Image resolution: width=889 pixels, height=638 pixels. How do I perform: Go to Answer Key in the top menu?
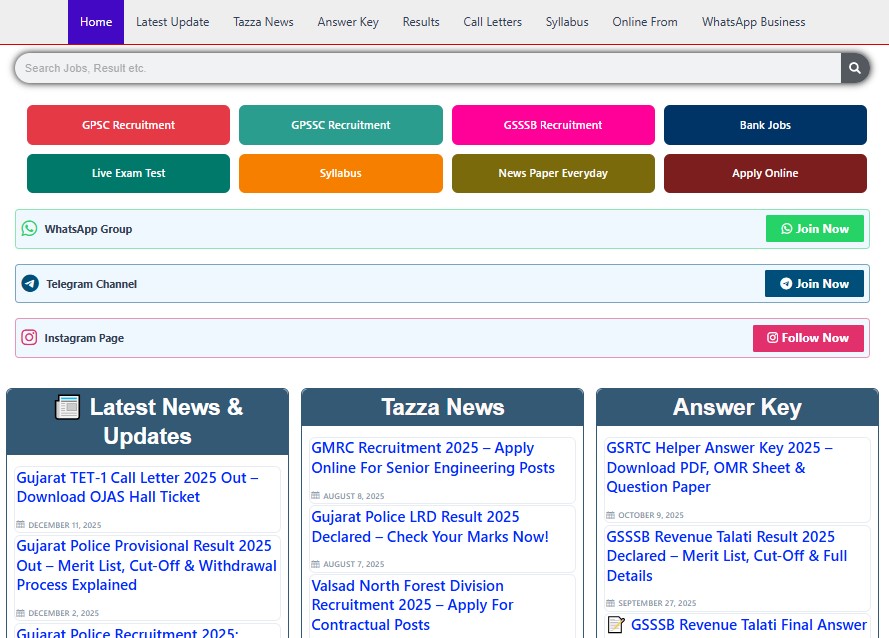(x=348, y=22)
